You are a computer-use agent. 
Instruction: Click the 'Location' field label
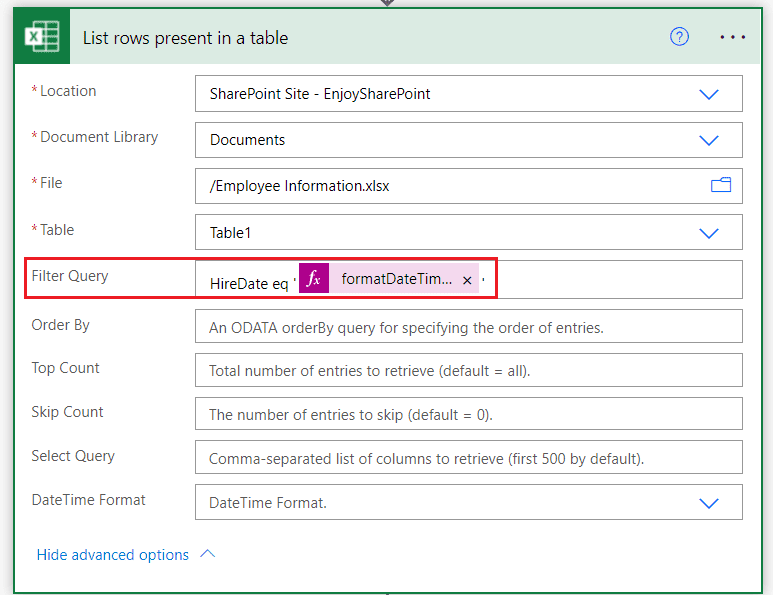pyautogui.click(x=68, y=91)
